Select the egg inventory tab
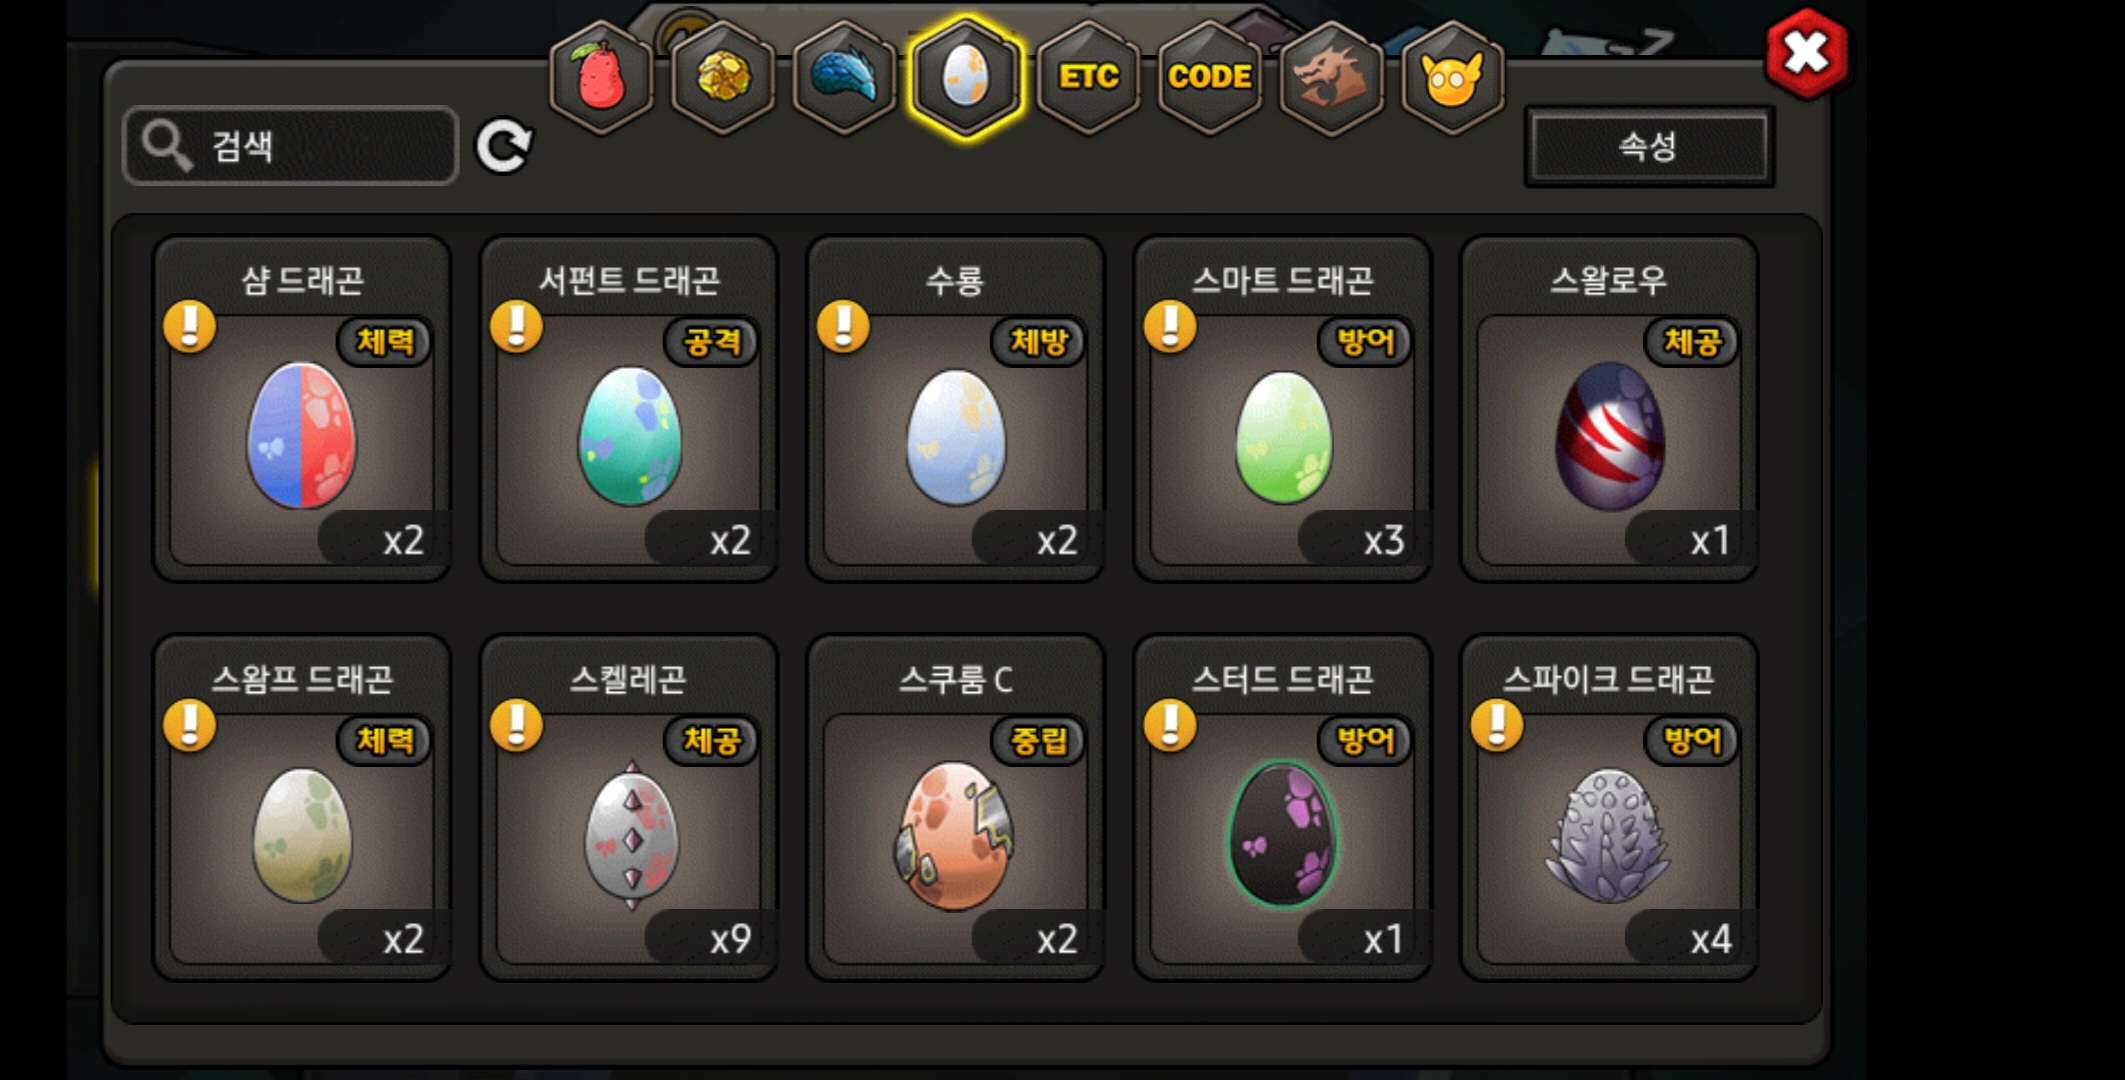2125x1080 pixels. (x=966, y=77)
